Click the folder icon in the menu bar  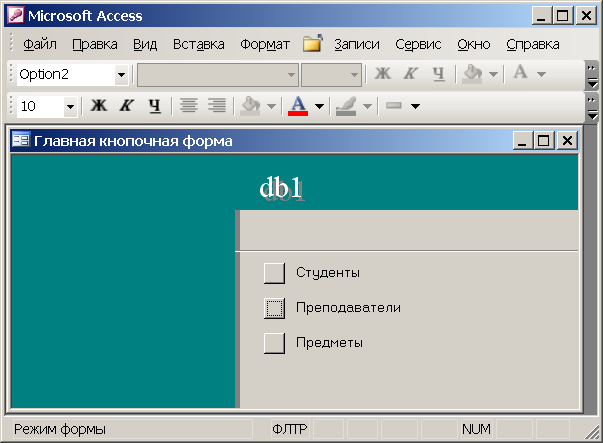[312, 43]
